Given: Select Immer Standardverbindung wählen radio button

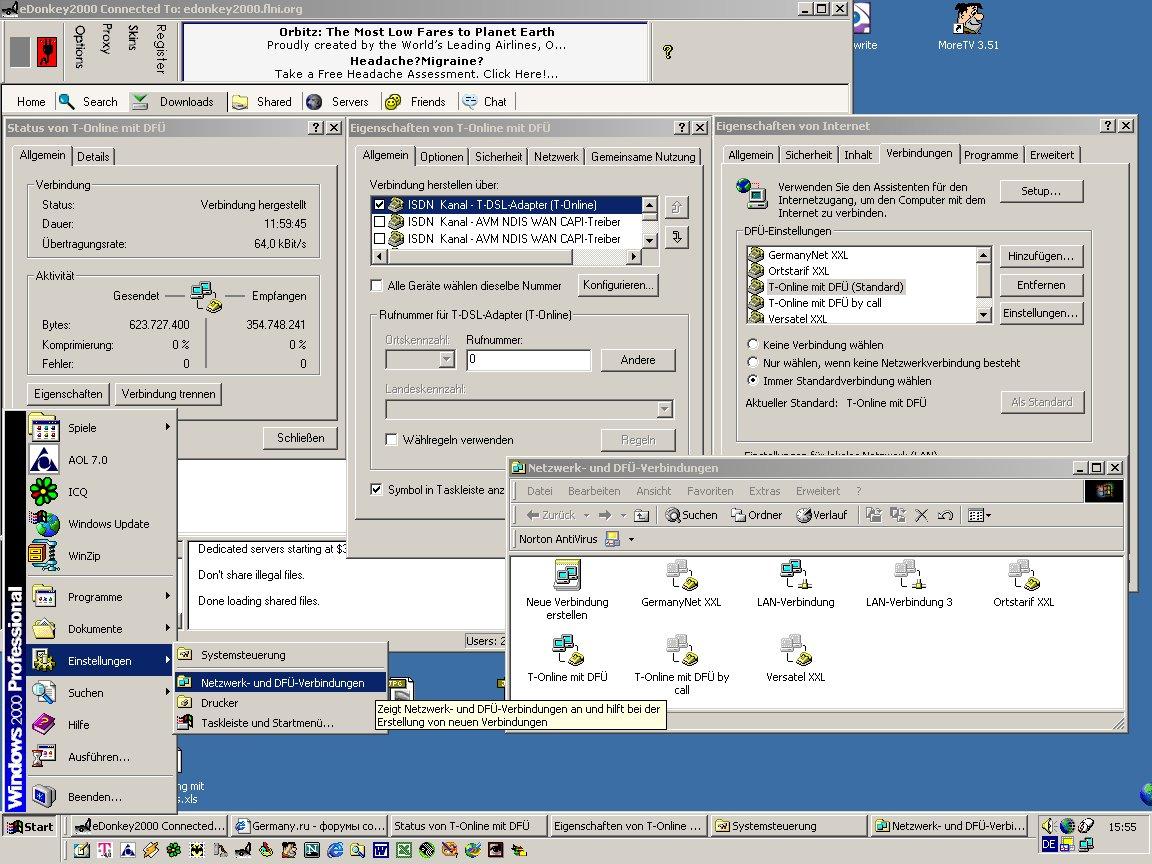Looking at the screenshot, I should 752,381.
